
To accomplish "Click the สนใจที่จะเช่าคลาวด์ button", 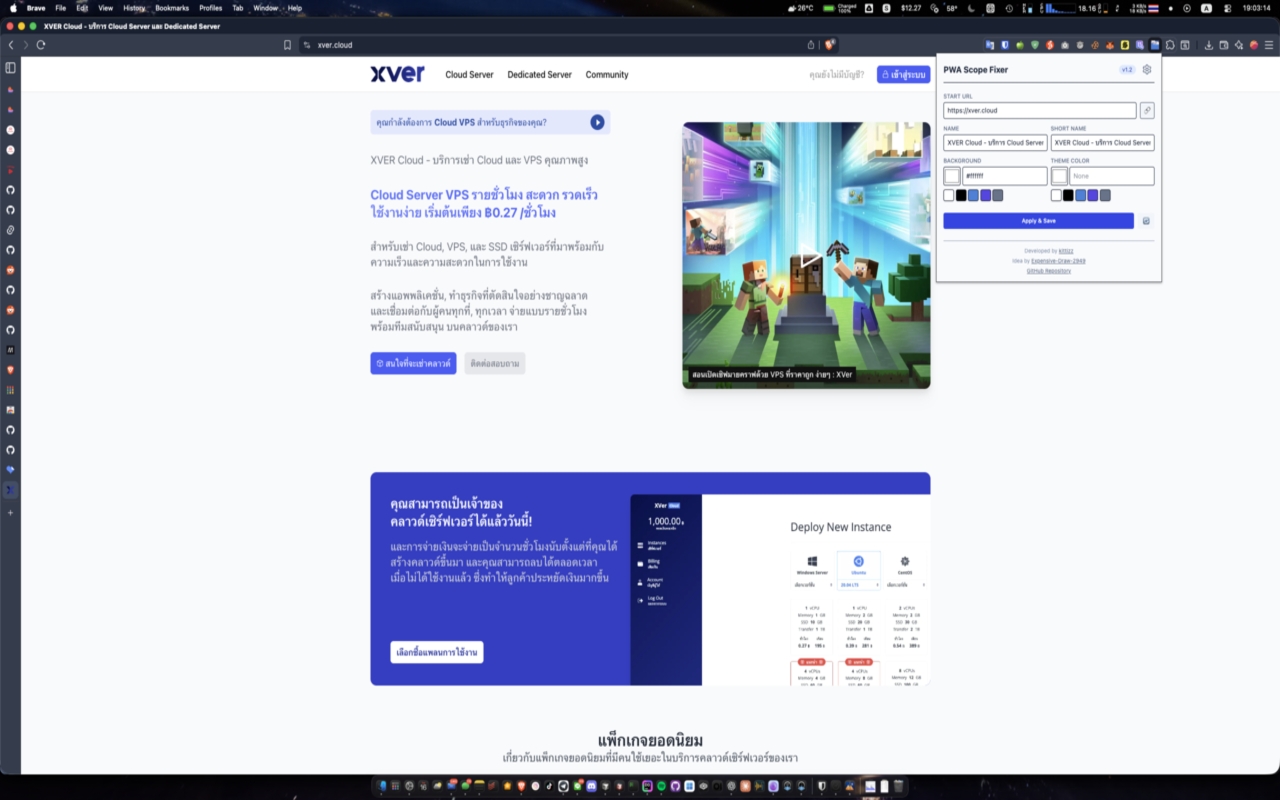I will click(413, 363).
